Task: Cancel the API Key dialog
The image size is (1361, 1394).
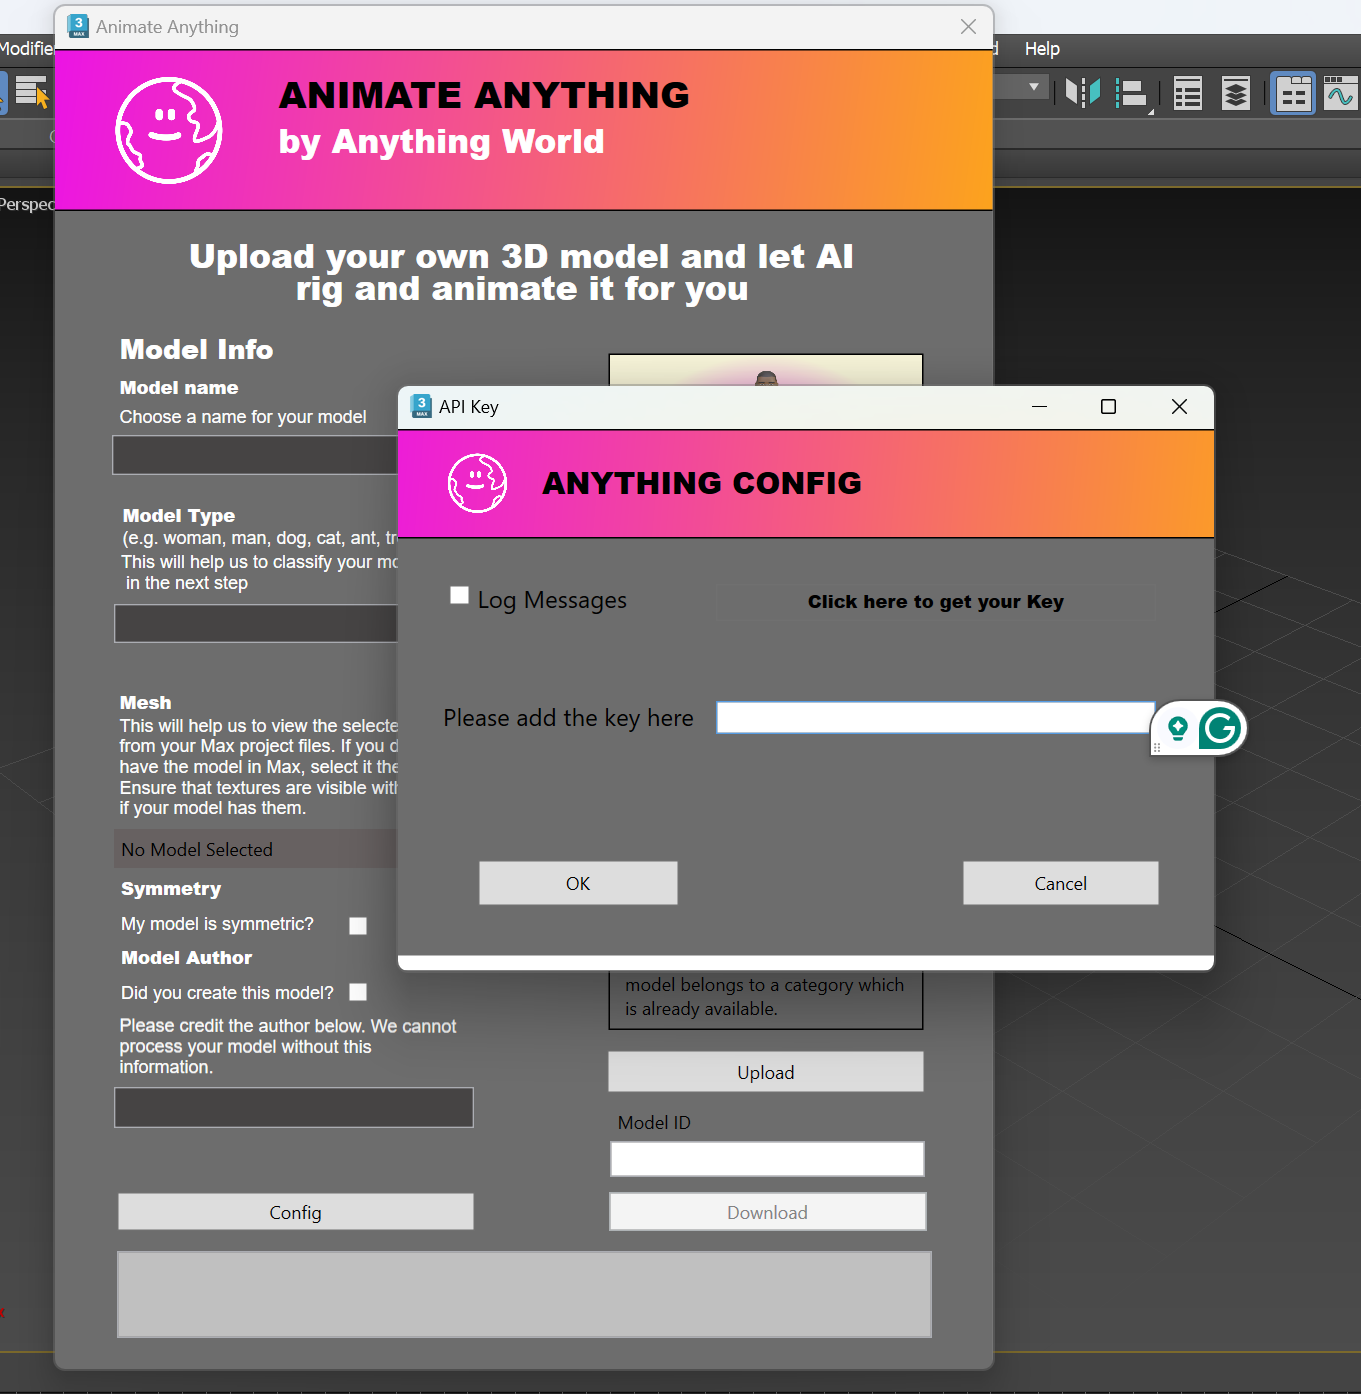Action: point(1060,883)
